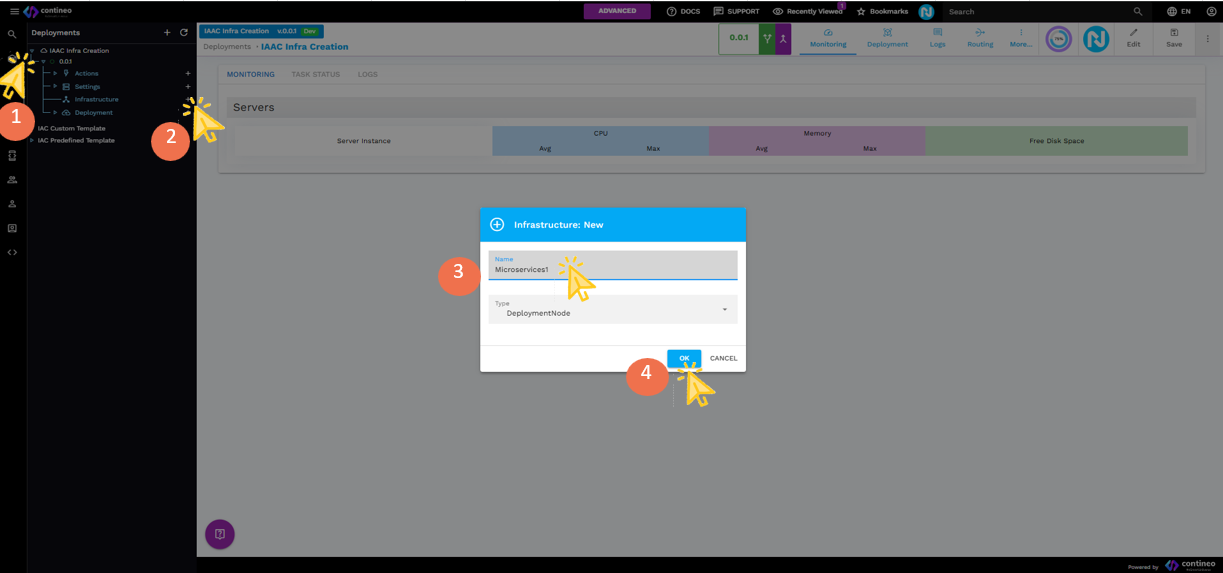1223x573 pixels.
Task: Open the user account icon at top right
Action: pos(1210,12)
